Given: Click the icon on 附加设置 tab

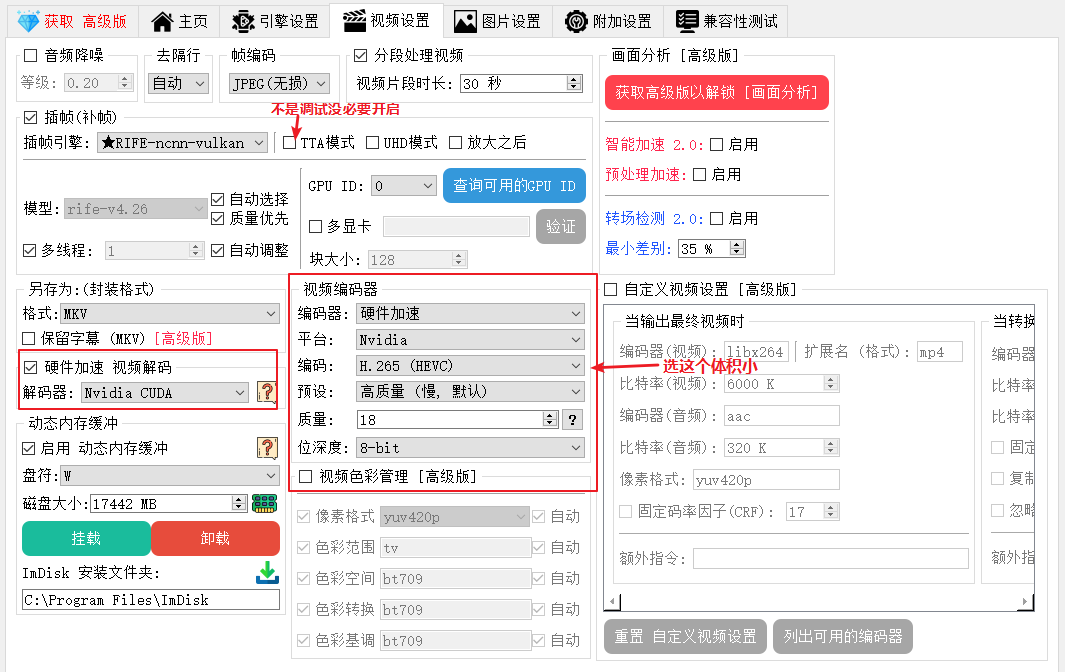Looking at the screenshot, I should pyautogui.click(x=576, y=21).
